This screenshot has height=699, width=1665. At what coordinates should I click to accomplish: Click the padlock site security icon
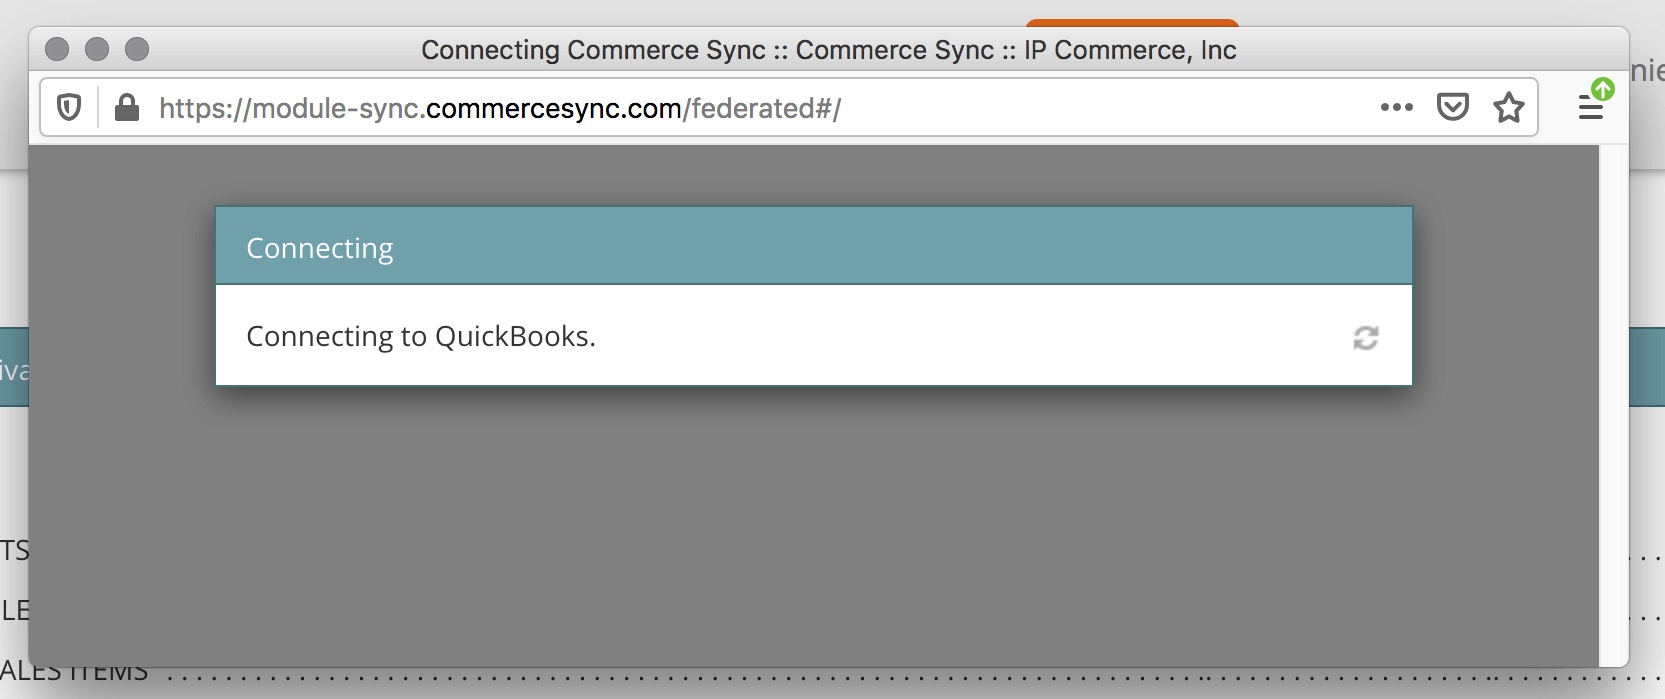tap(127, 107)
